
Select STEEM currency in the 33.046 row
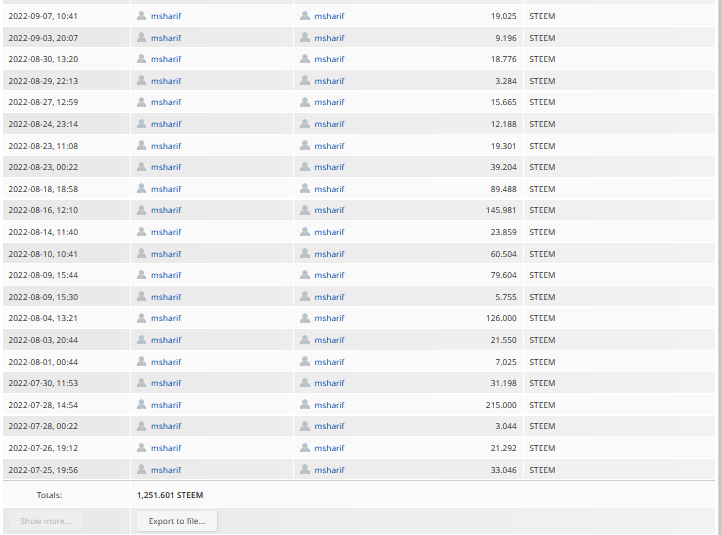point(542,470)
